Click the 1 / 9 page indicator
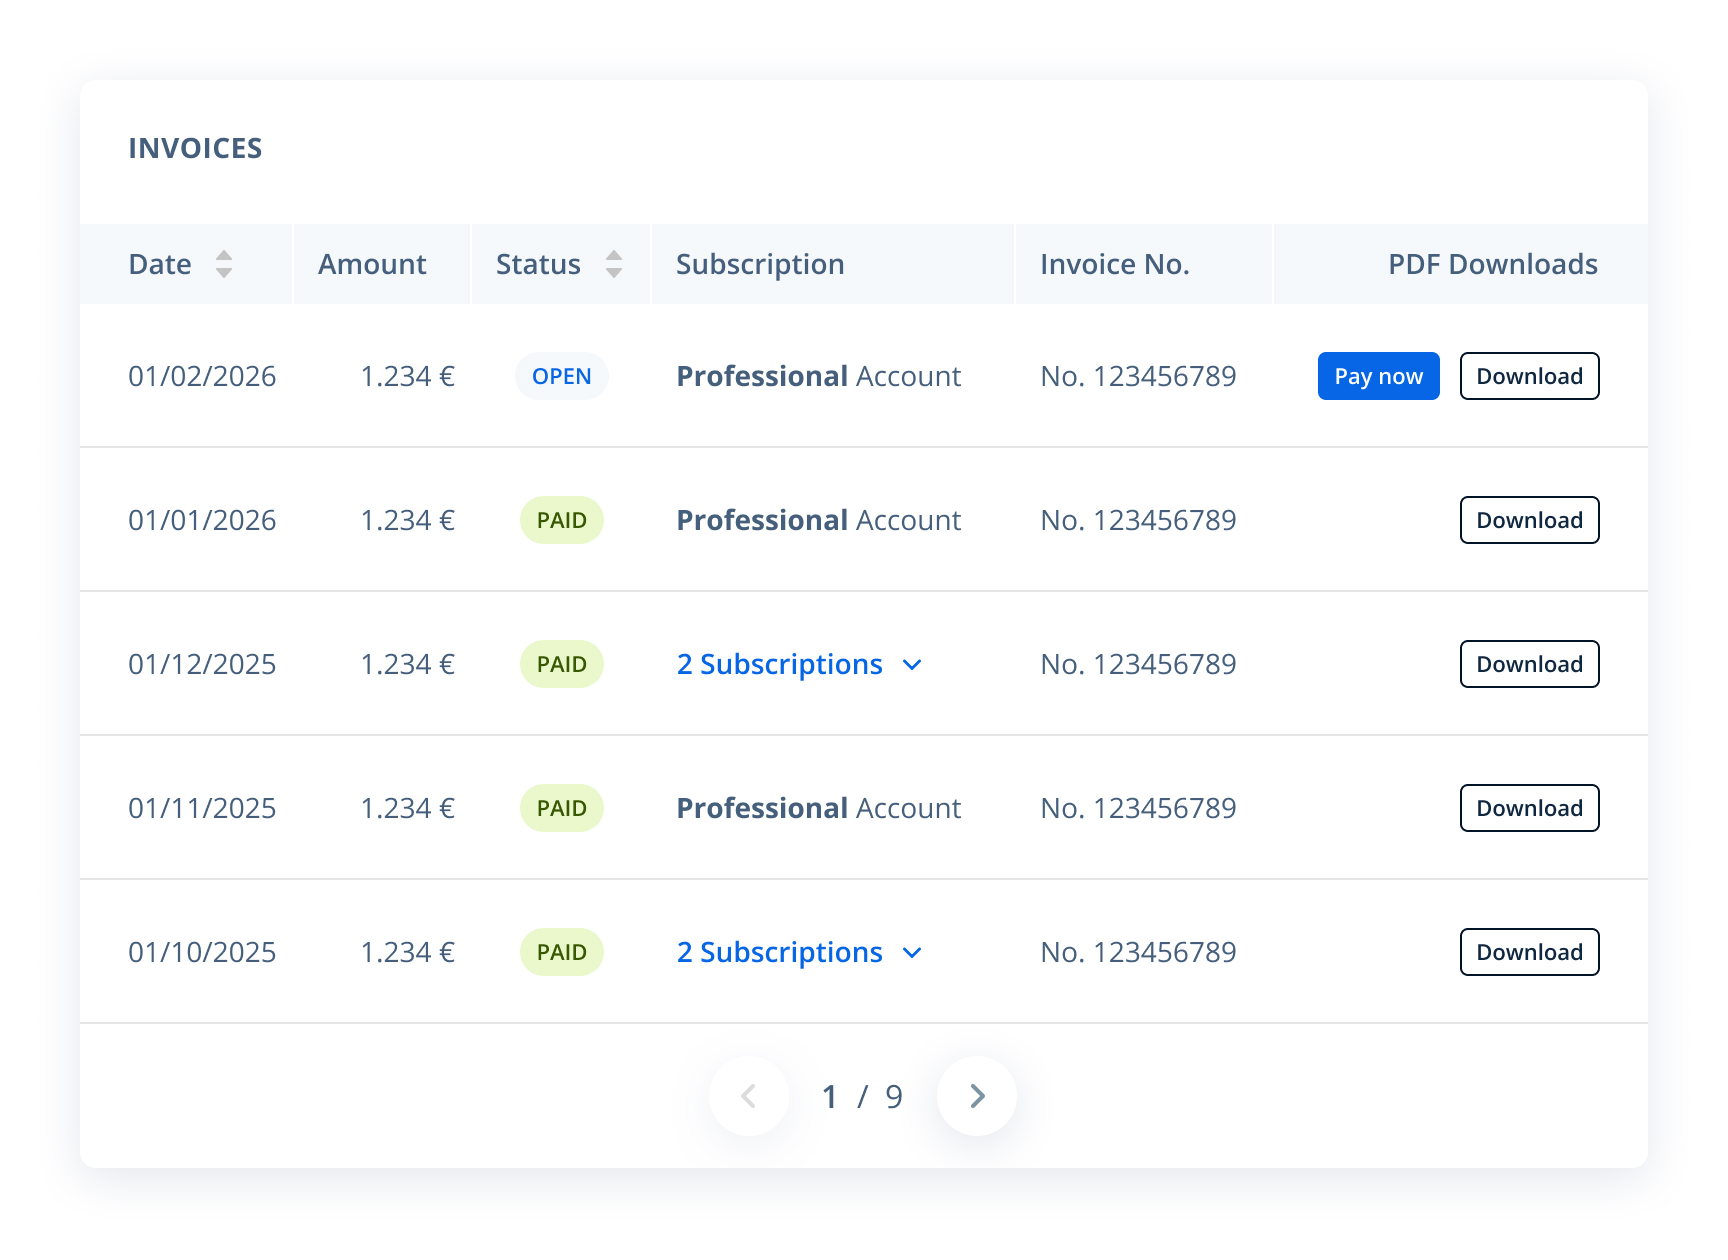Image resolution: width=1728 pixels, height=1260 pixels. (x=862, y=1097)
